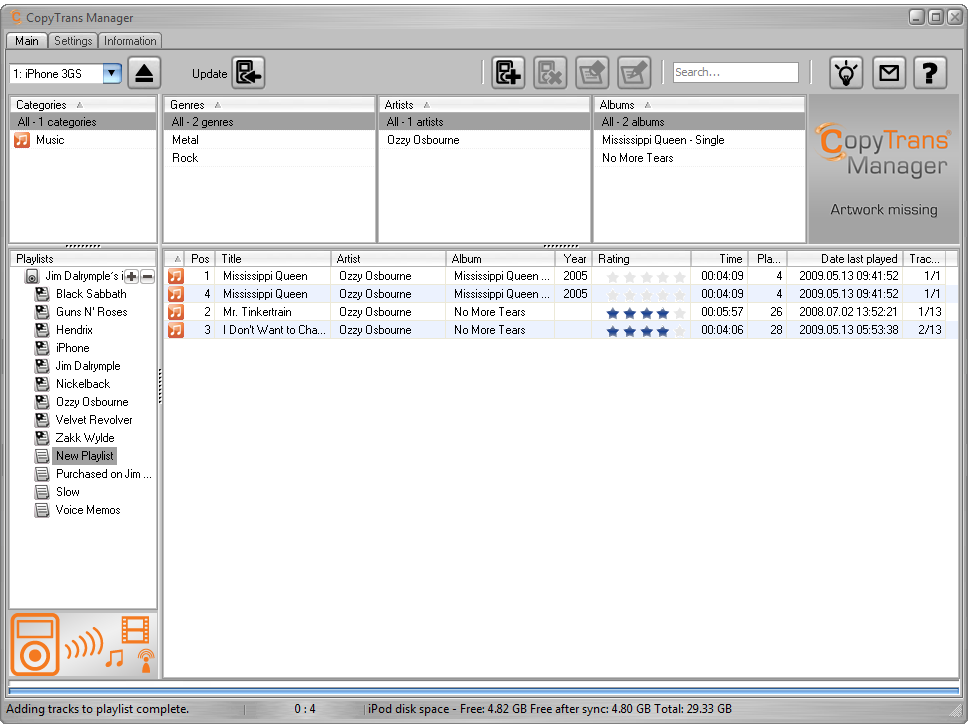
Task: Open the Purchased on Jim ... playlist
Action: point(103,474)
